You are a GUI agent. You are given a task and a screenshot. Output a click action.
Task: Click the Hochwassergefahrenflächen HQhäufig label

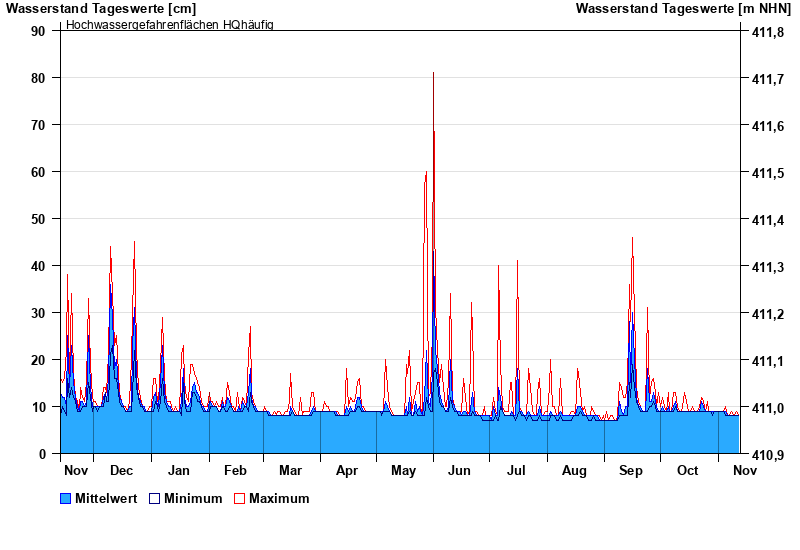coord(169,24)
